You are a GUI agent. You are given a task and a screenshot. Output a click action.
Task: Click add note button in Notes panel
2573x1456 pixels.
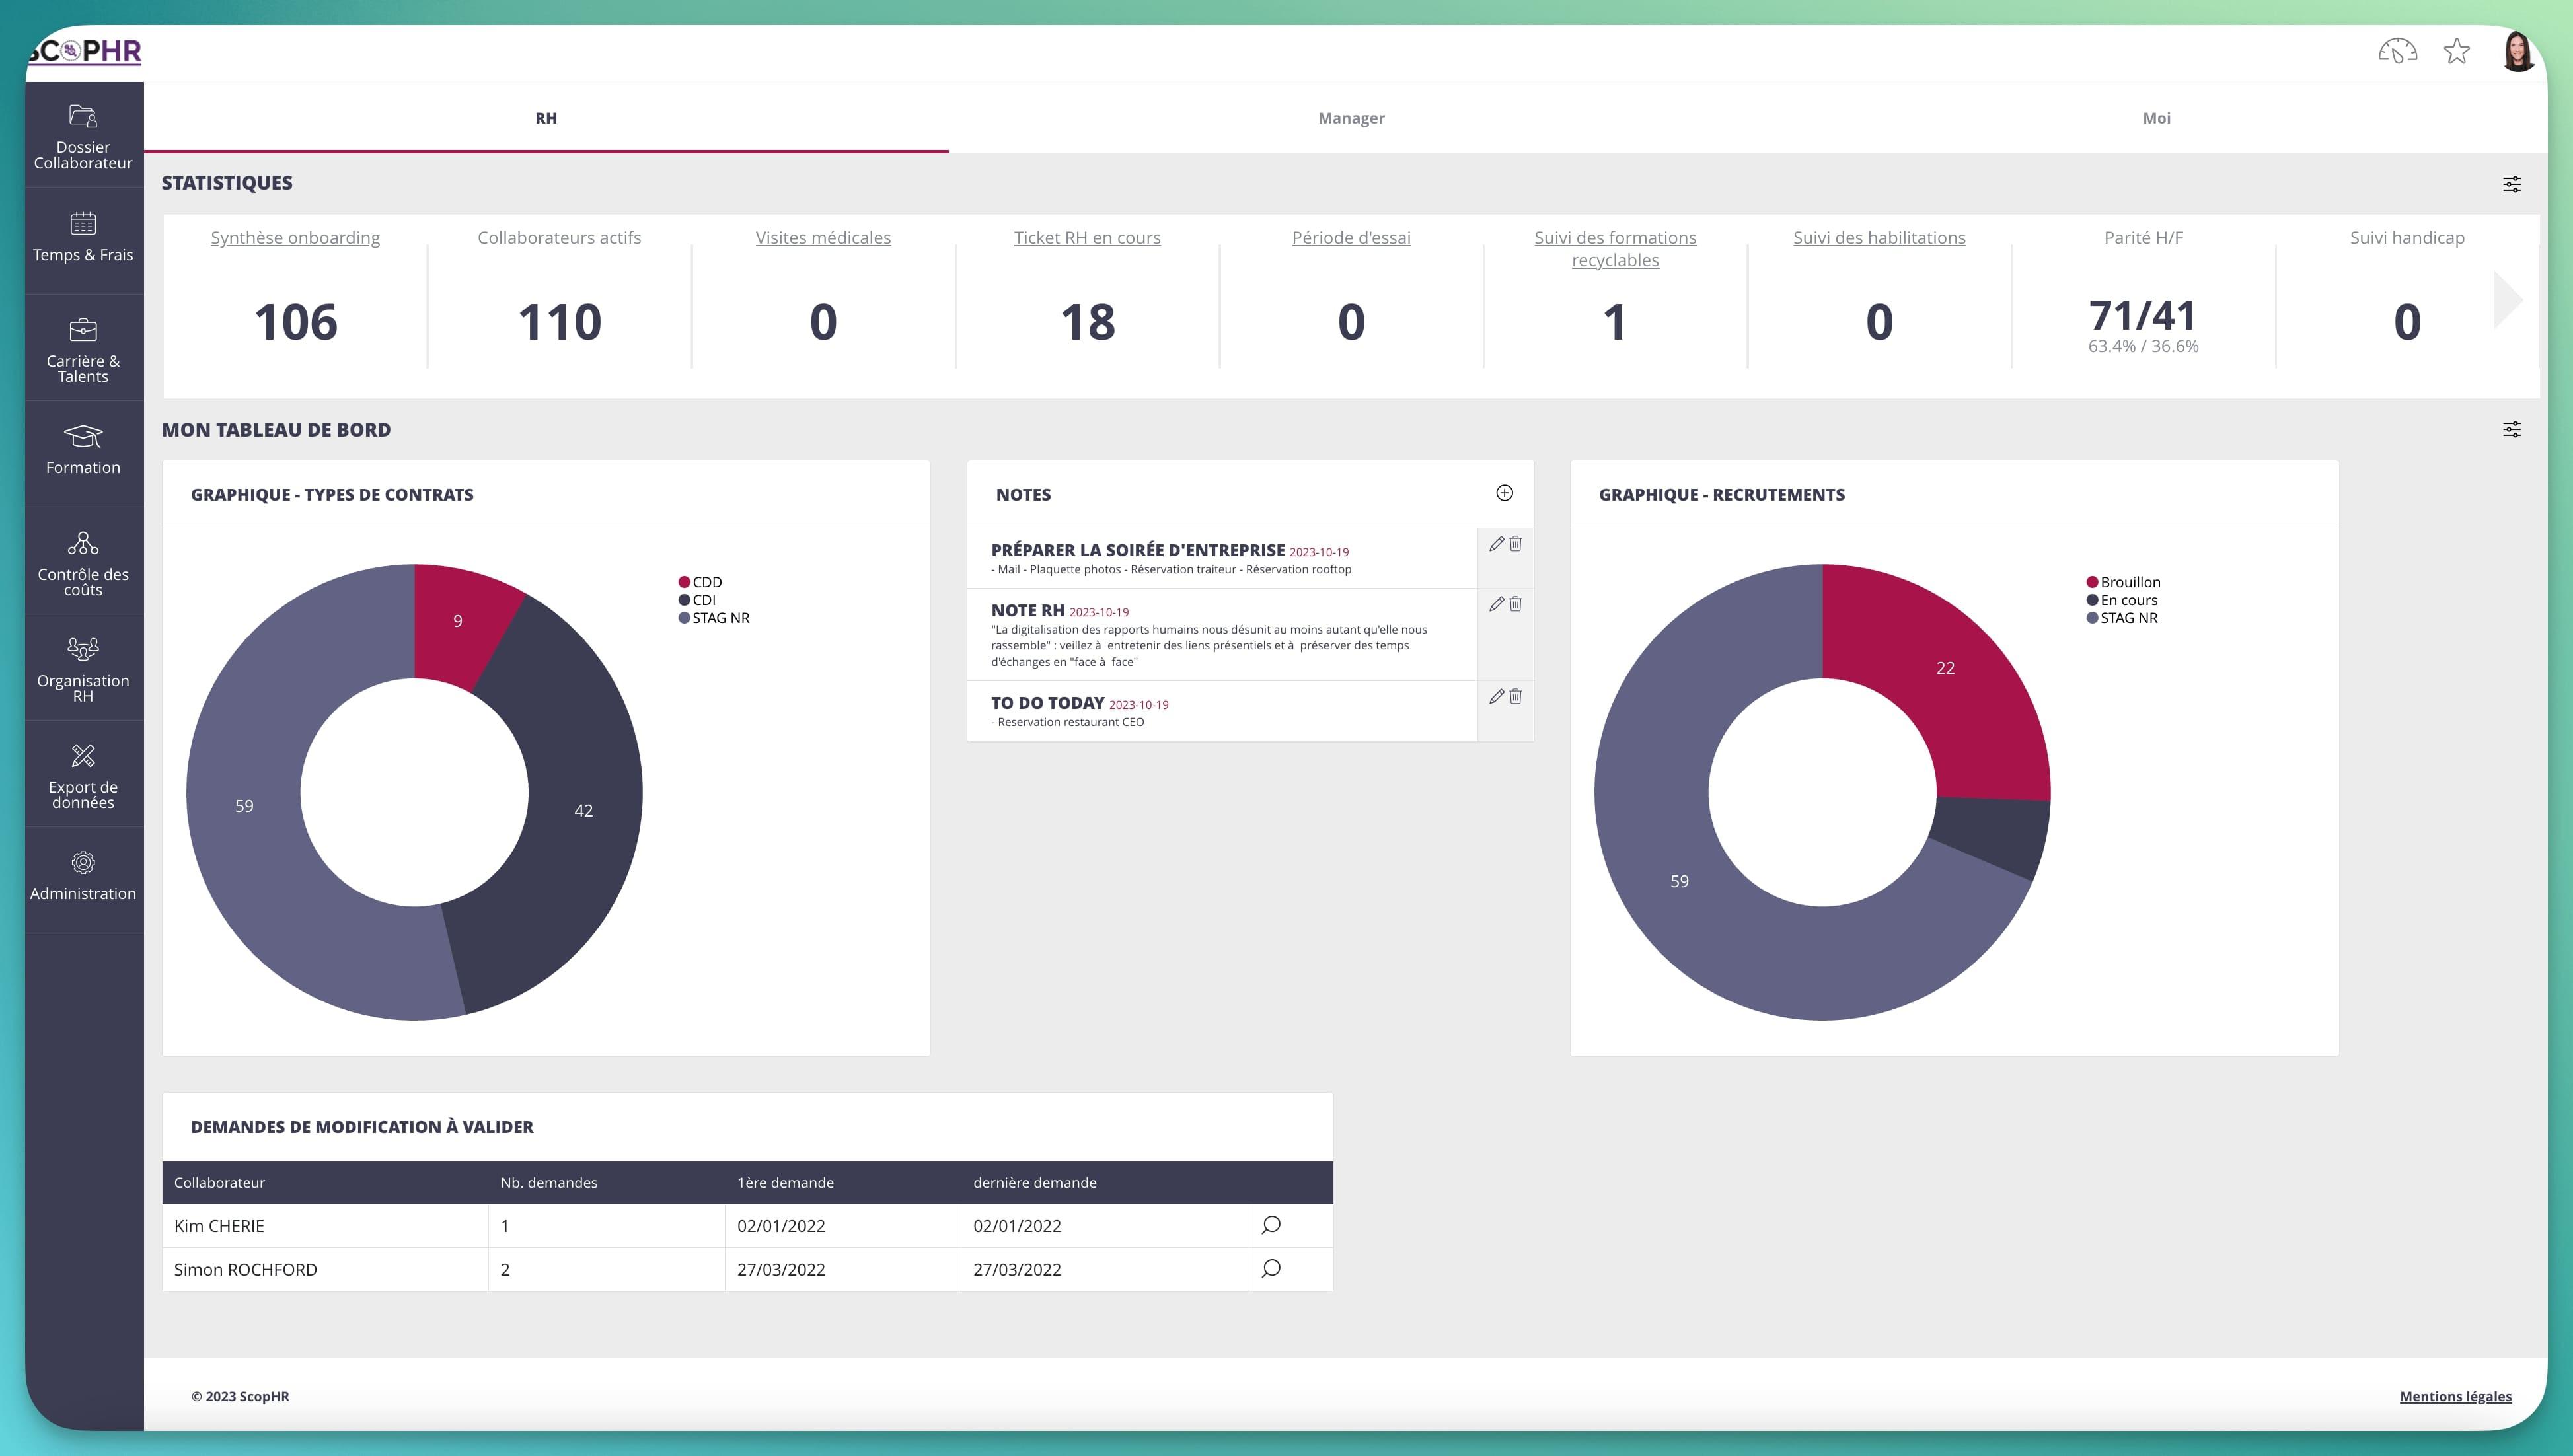point(1504,493)
